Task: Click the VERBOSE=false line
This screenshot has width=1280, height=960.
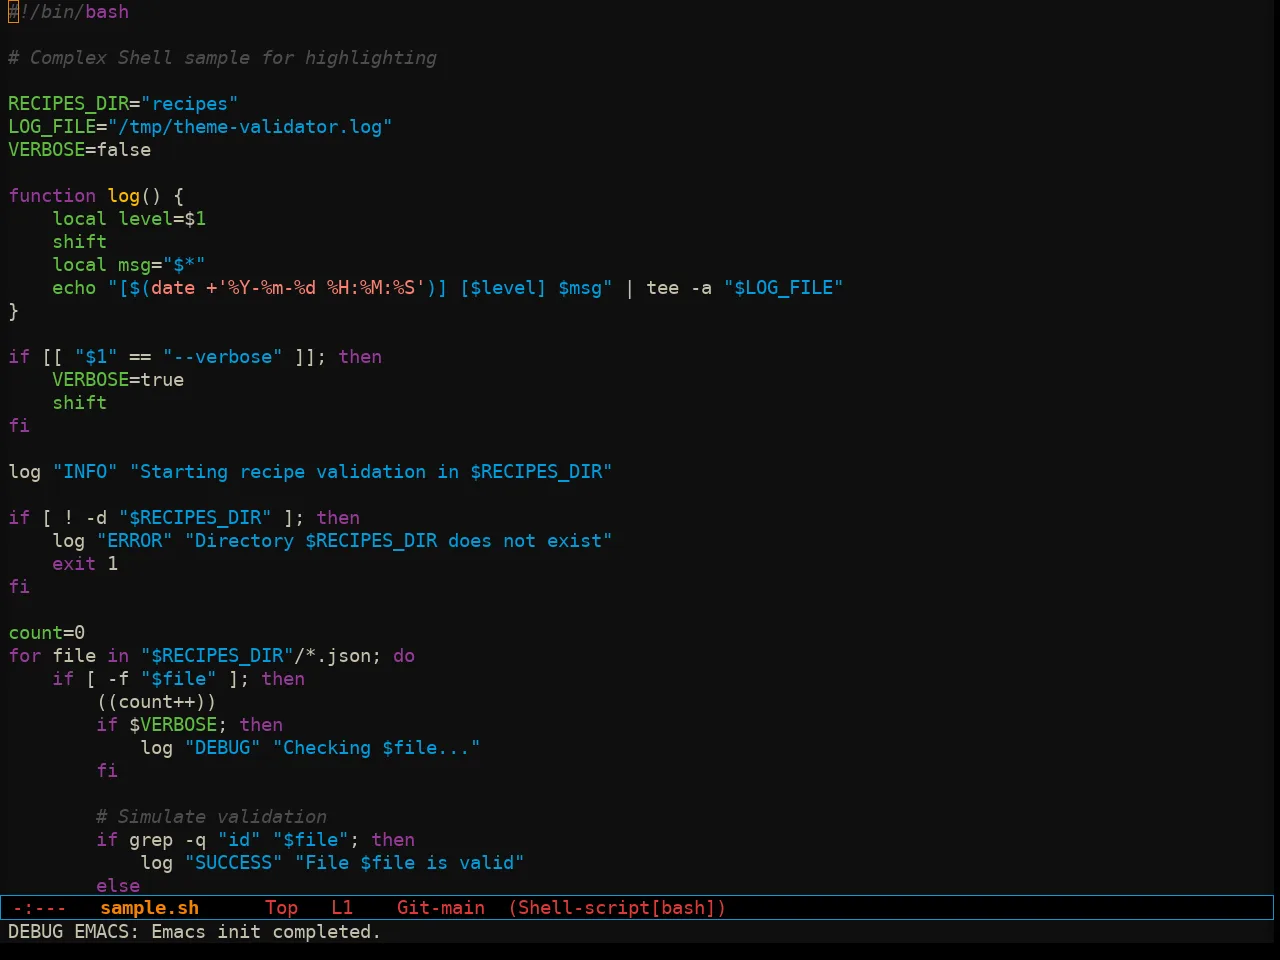Action: pyautogui.click(x=79, y=150)
